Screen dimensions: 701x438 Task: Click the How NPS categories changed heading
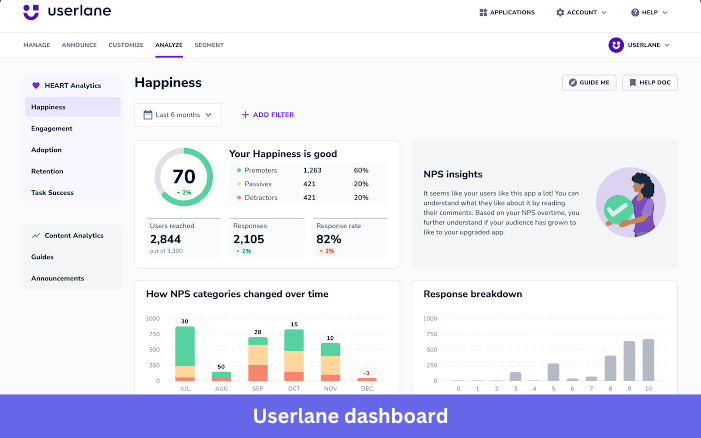237,294
